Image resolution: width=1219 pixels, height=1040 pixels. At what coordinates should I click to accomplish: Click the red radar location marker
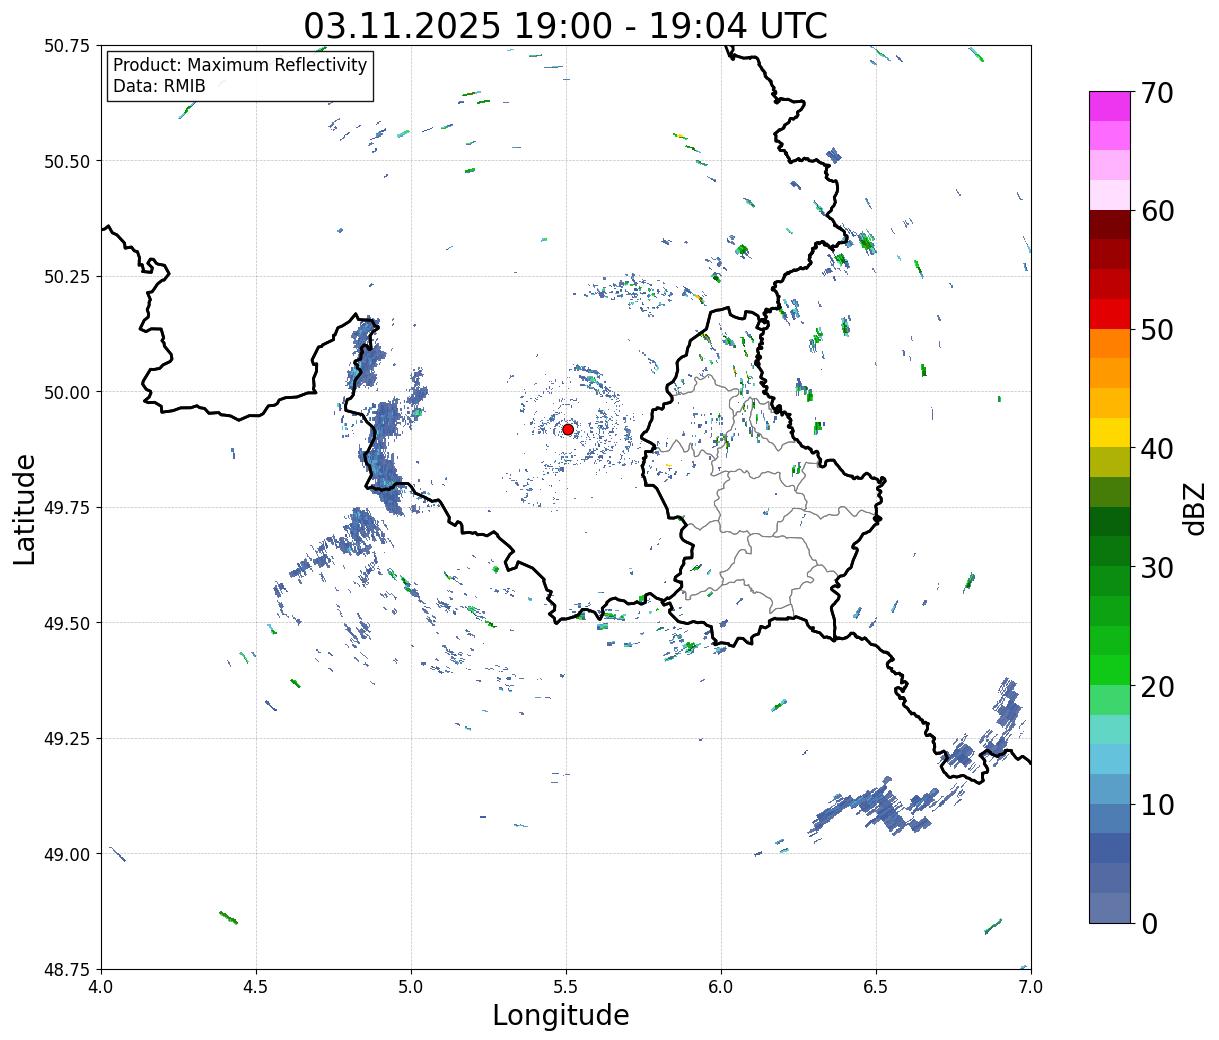pos(568,429)
